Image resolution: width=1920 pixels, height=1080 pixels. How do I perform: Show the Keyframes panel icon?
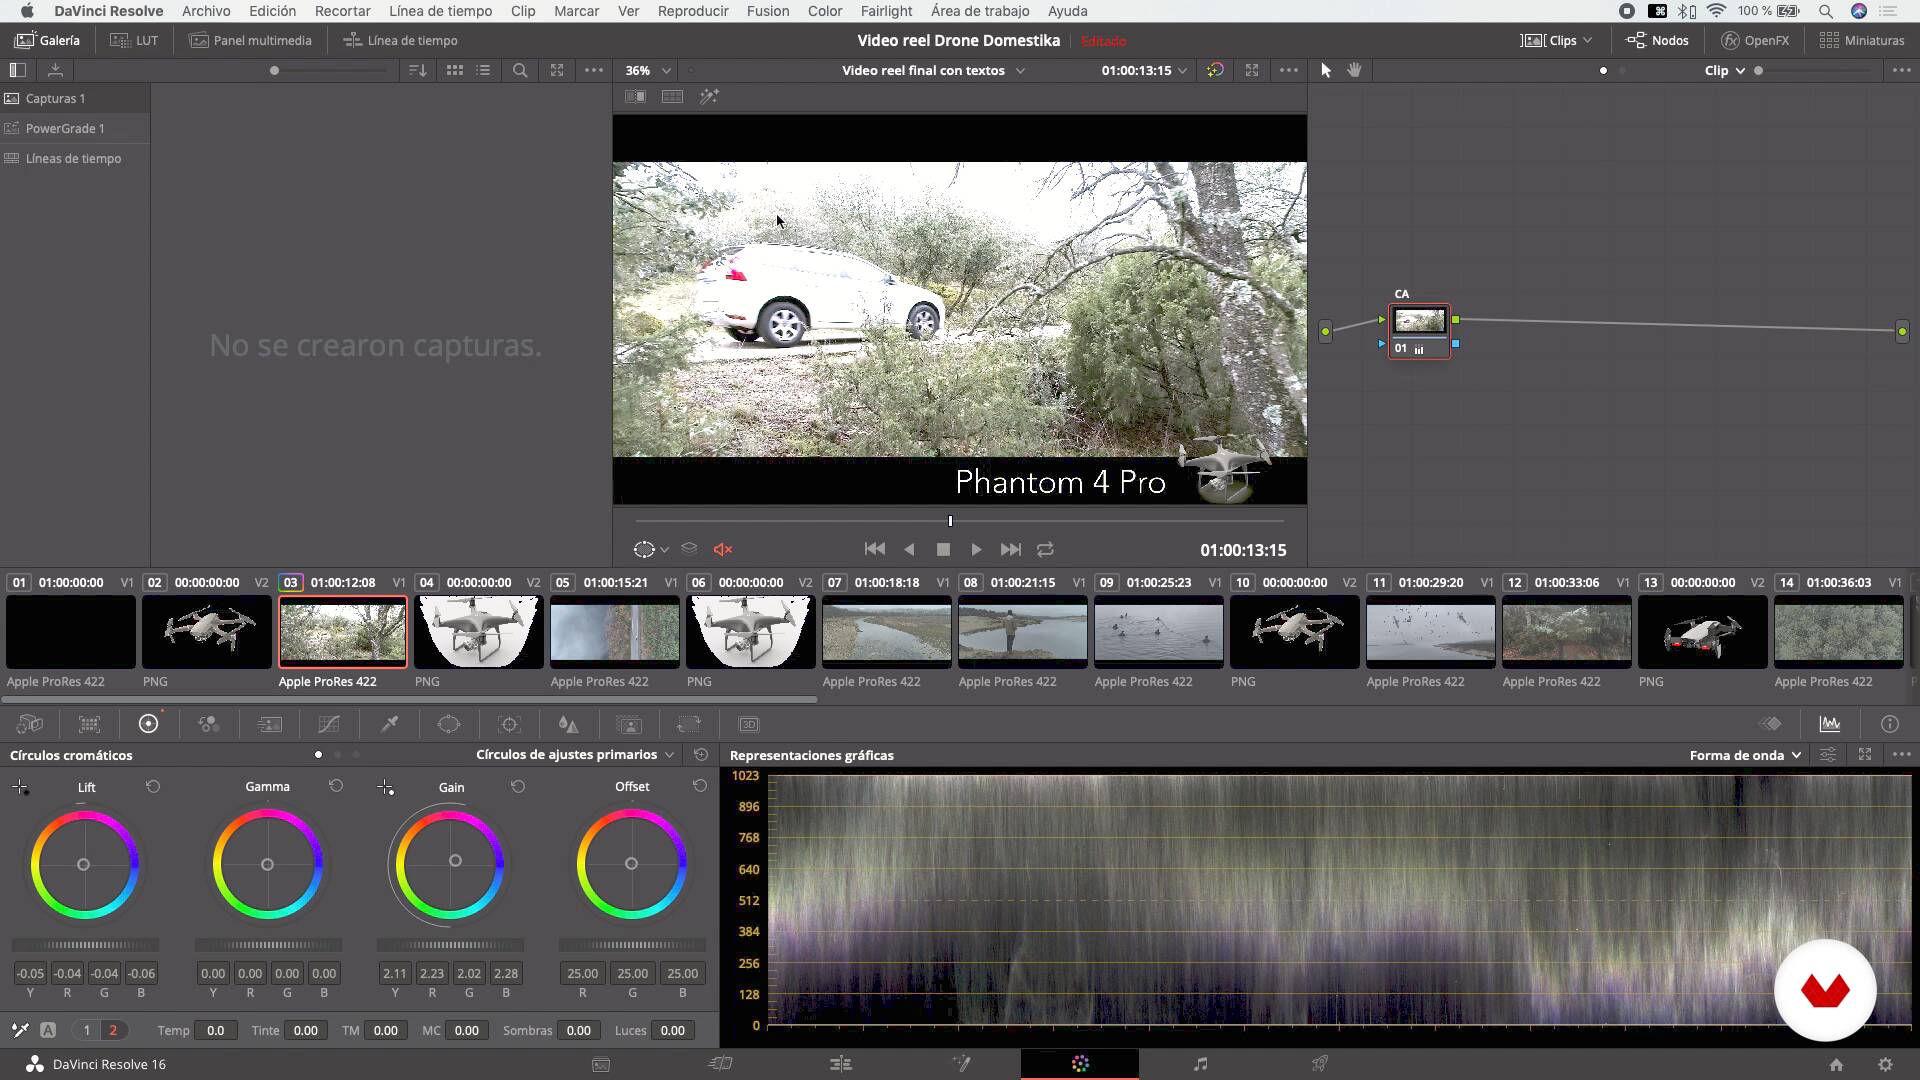point(1771,724)
